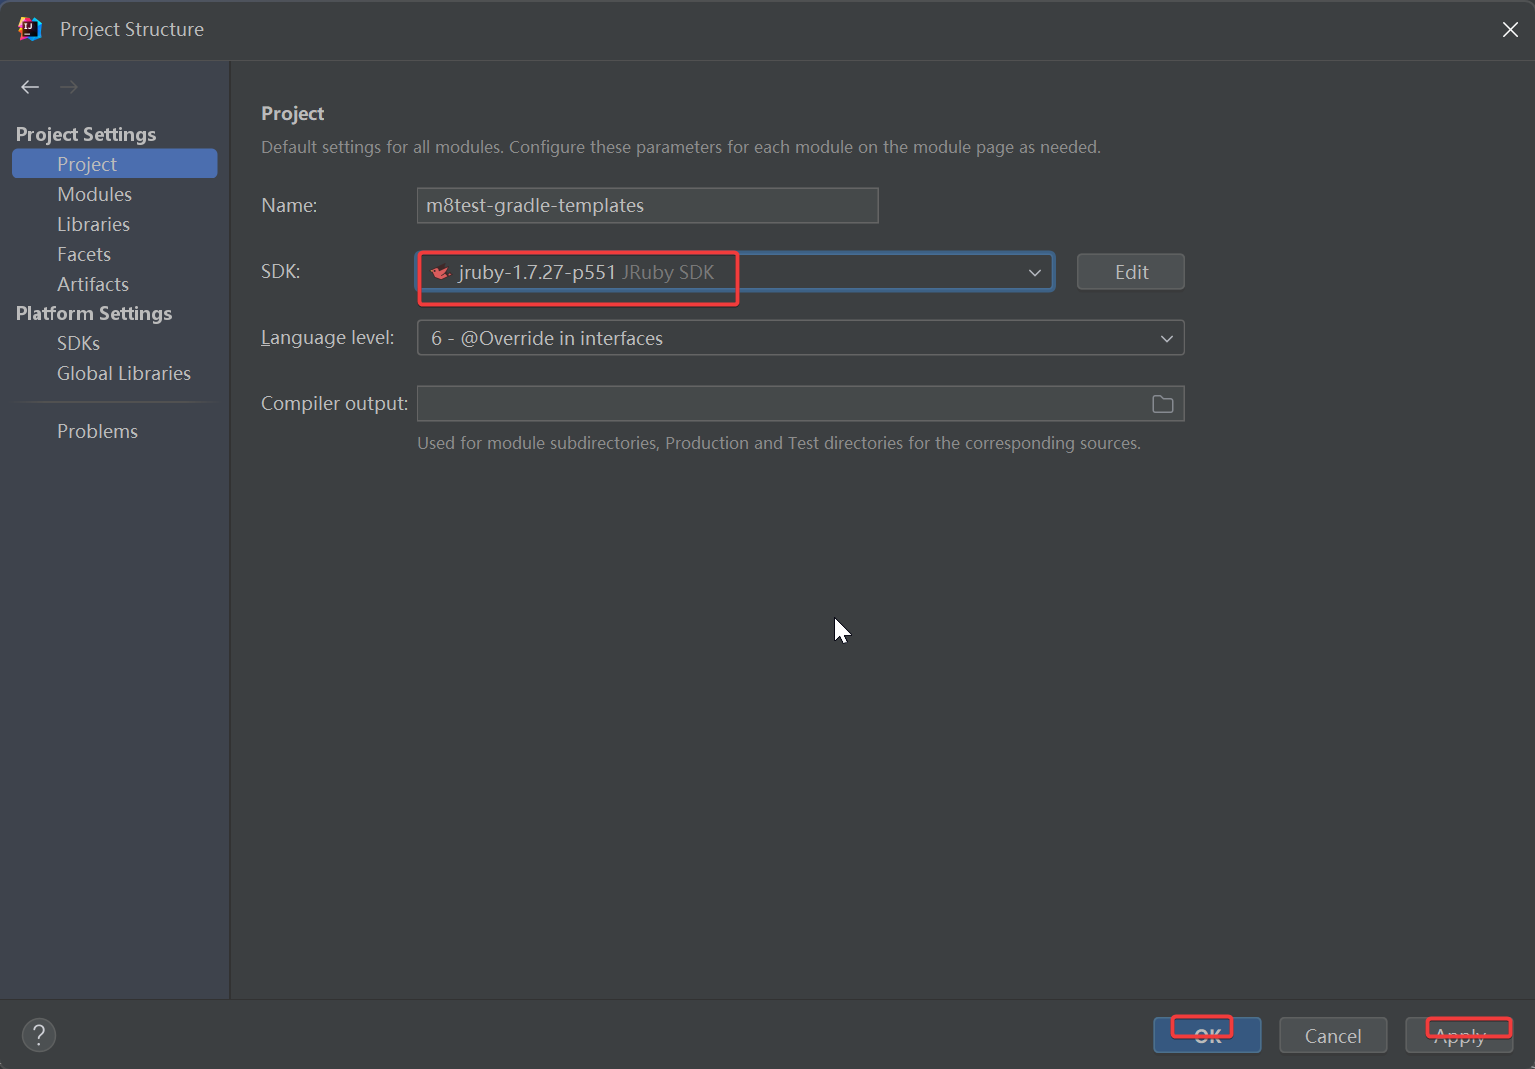Click the IntelliJ logo in title bar
Image resolution: width=1535 pixels, height=1069 pixels.
click(x=30, y=29)
